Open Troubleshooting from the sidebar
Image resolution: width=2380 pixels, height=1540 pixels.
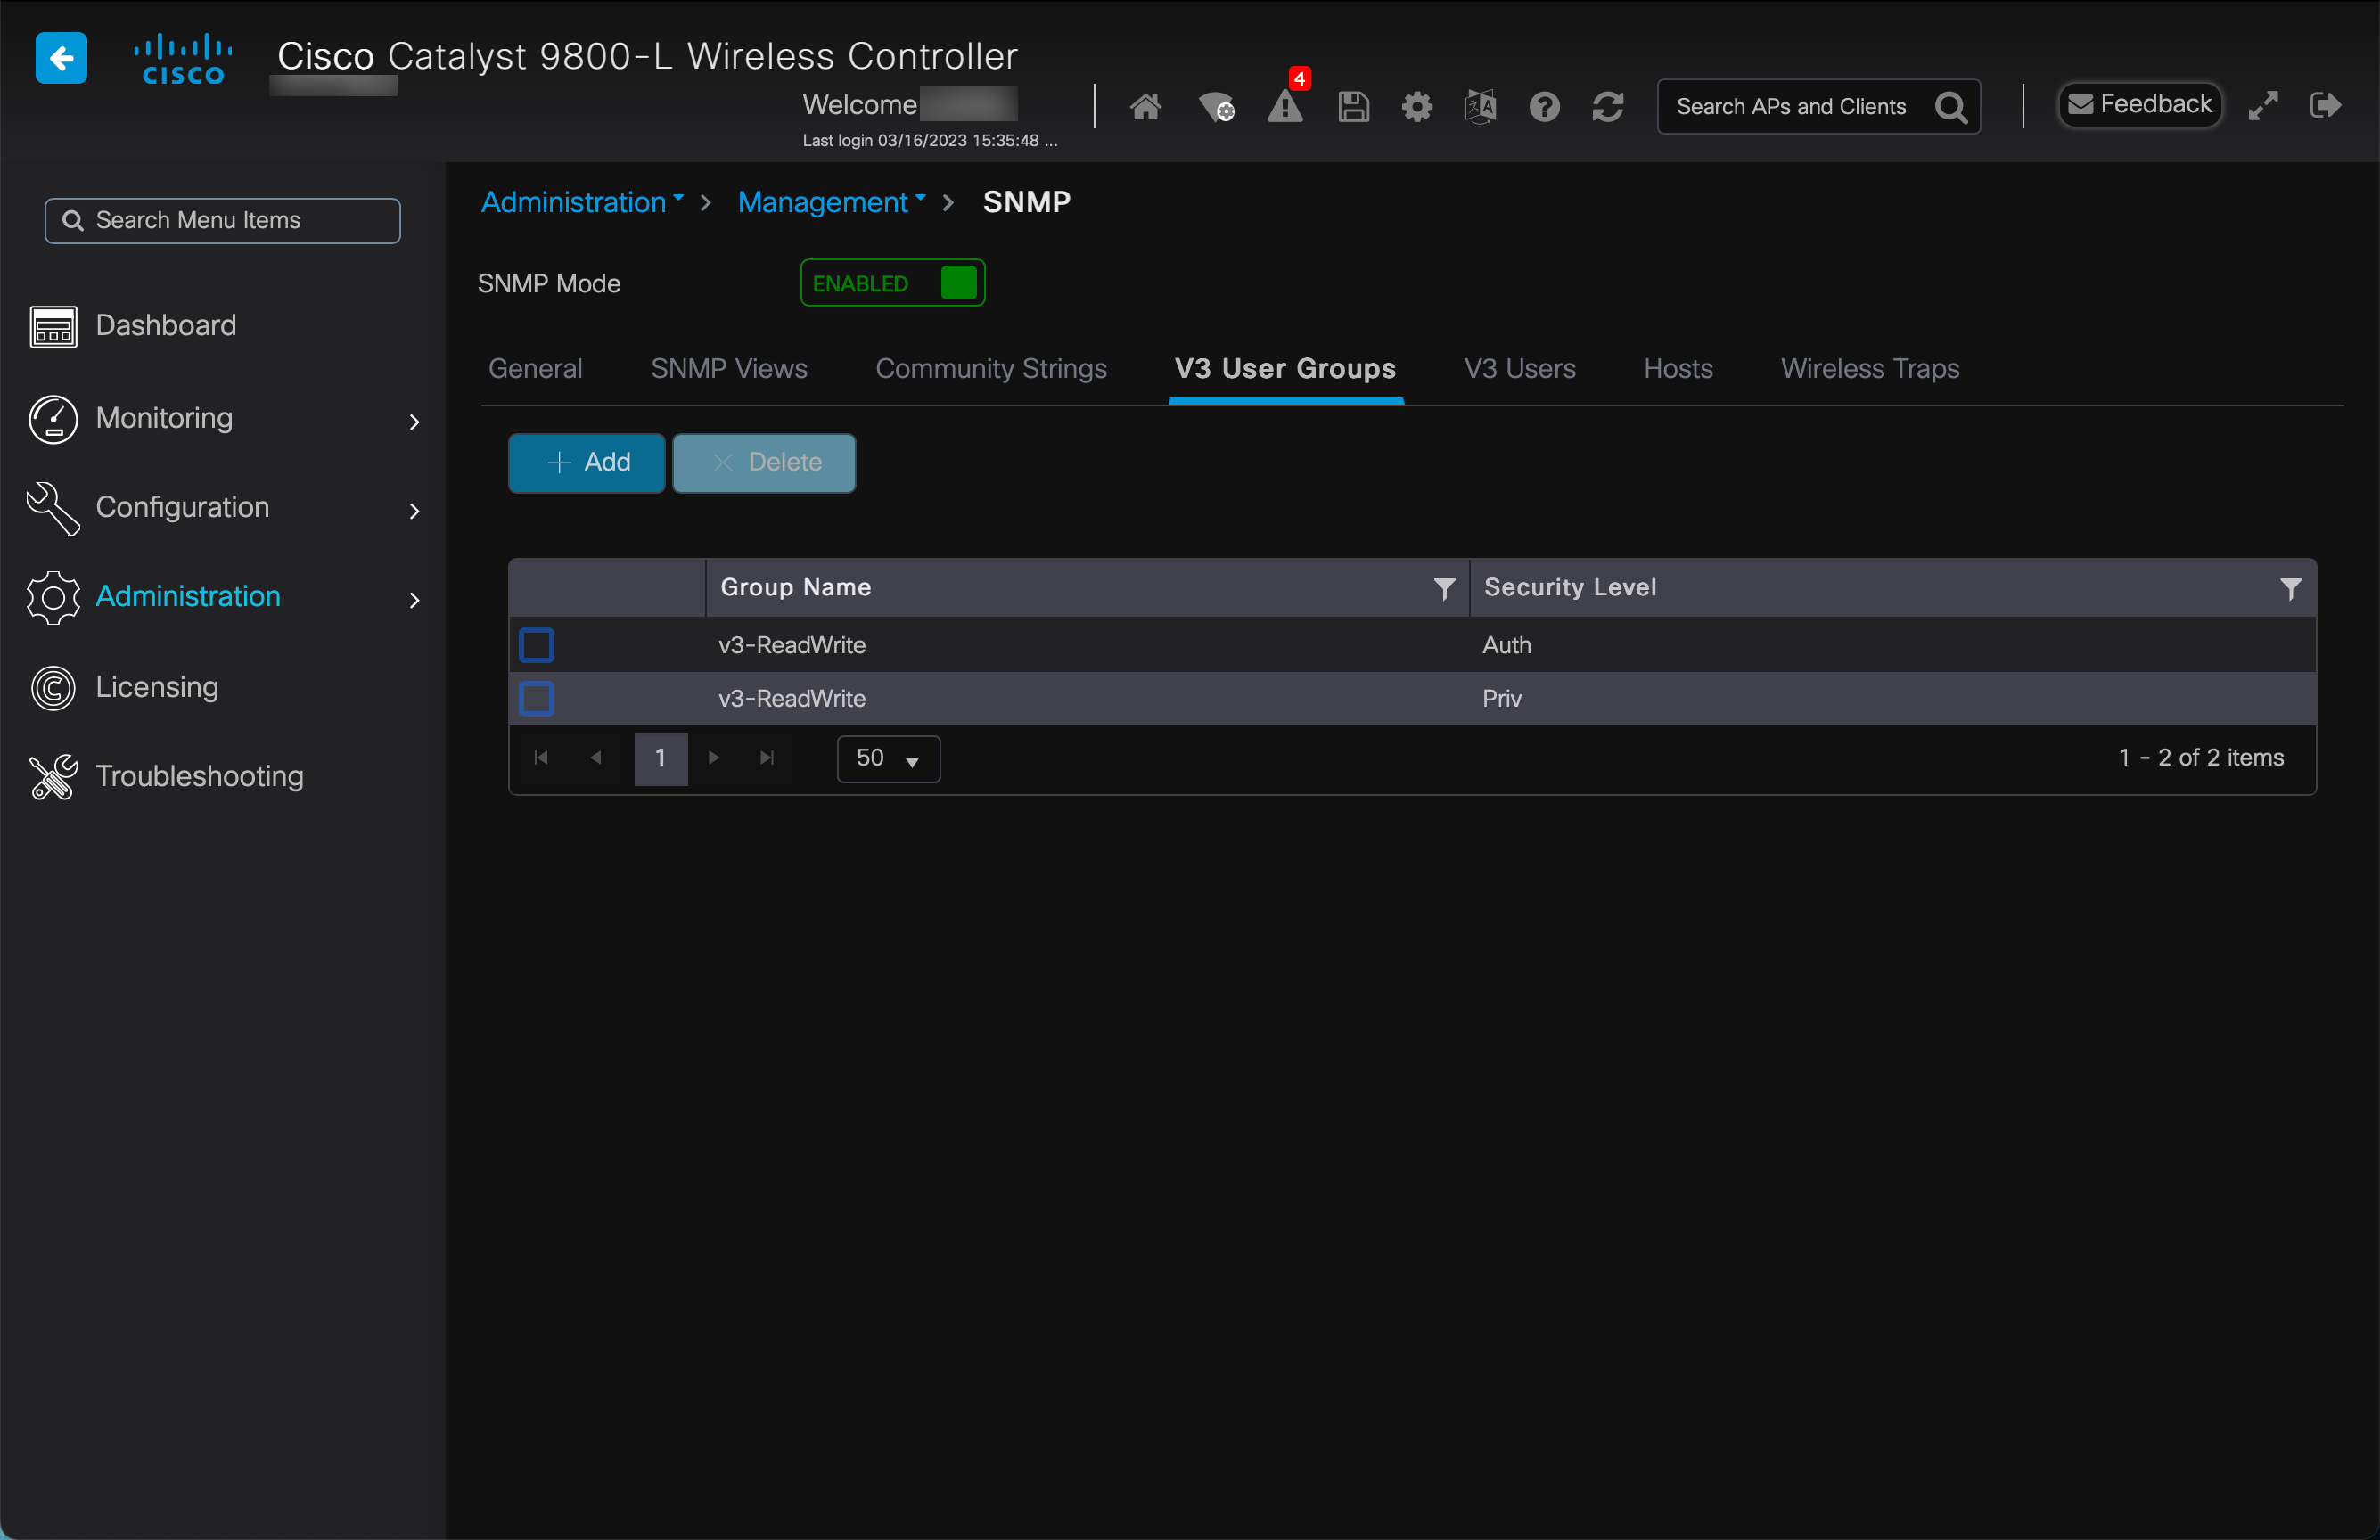(200, 777)
